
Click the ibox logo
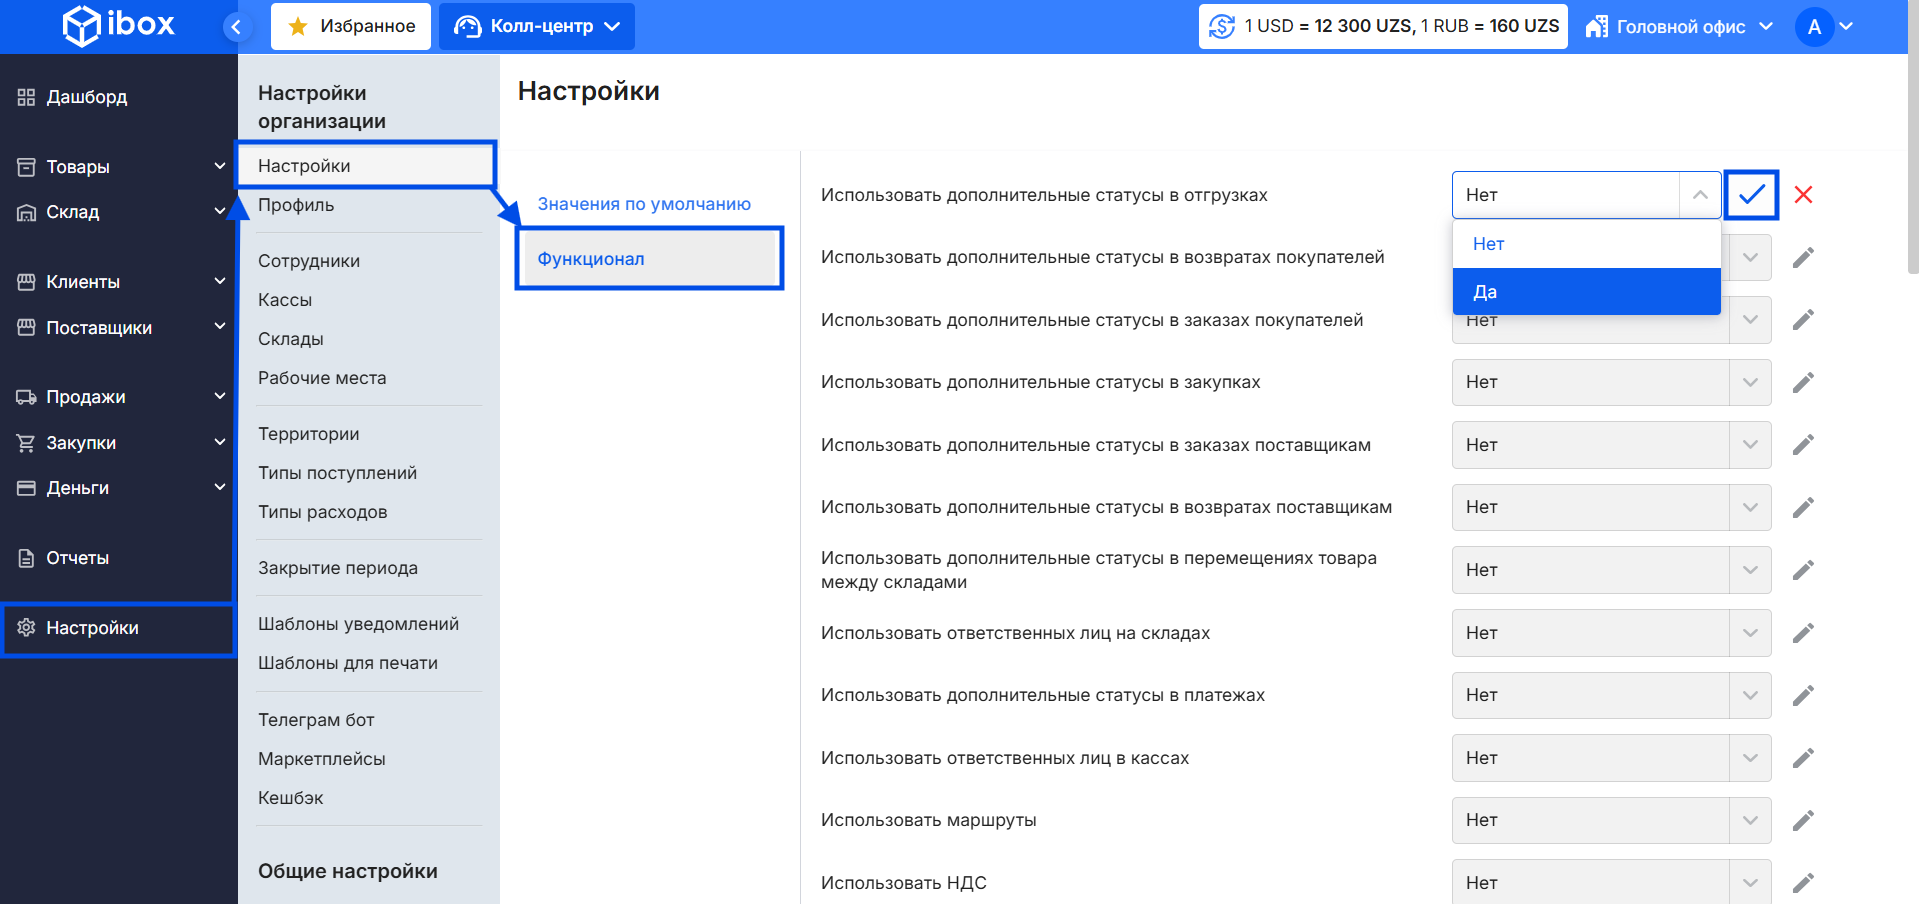[x=119, y=25]
